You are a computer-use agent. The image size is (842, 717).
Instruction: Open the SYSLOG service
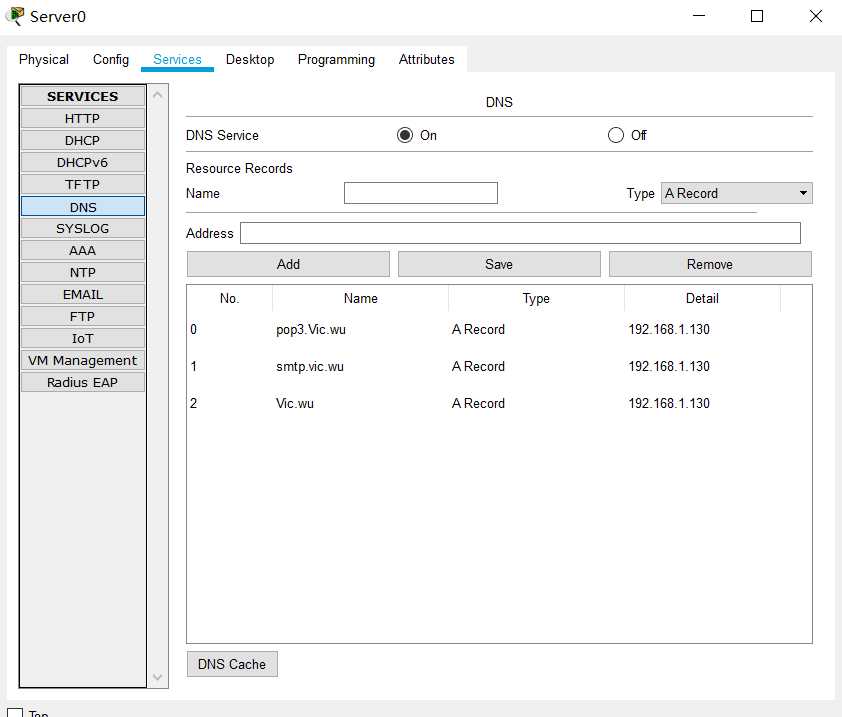[x=83, y=228]
